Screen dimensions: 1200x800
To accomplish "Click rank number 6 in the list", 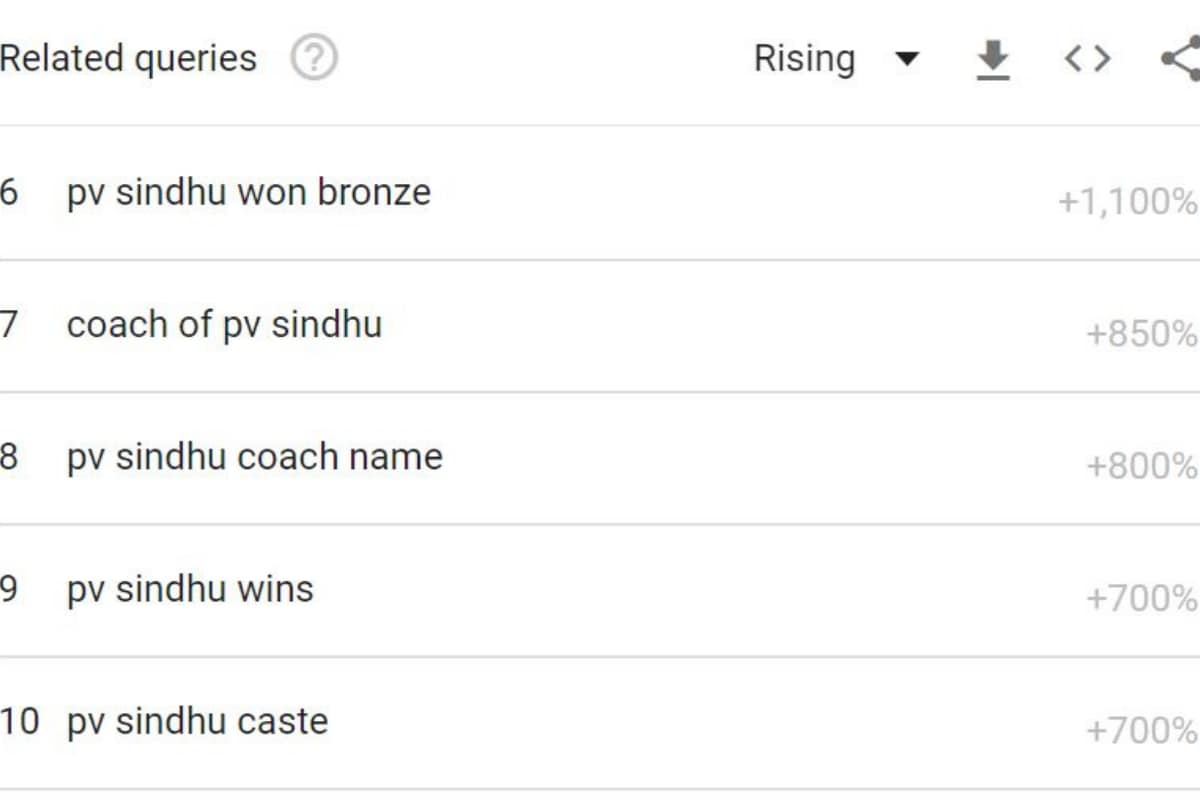I will point(9,192).
